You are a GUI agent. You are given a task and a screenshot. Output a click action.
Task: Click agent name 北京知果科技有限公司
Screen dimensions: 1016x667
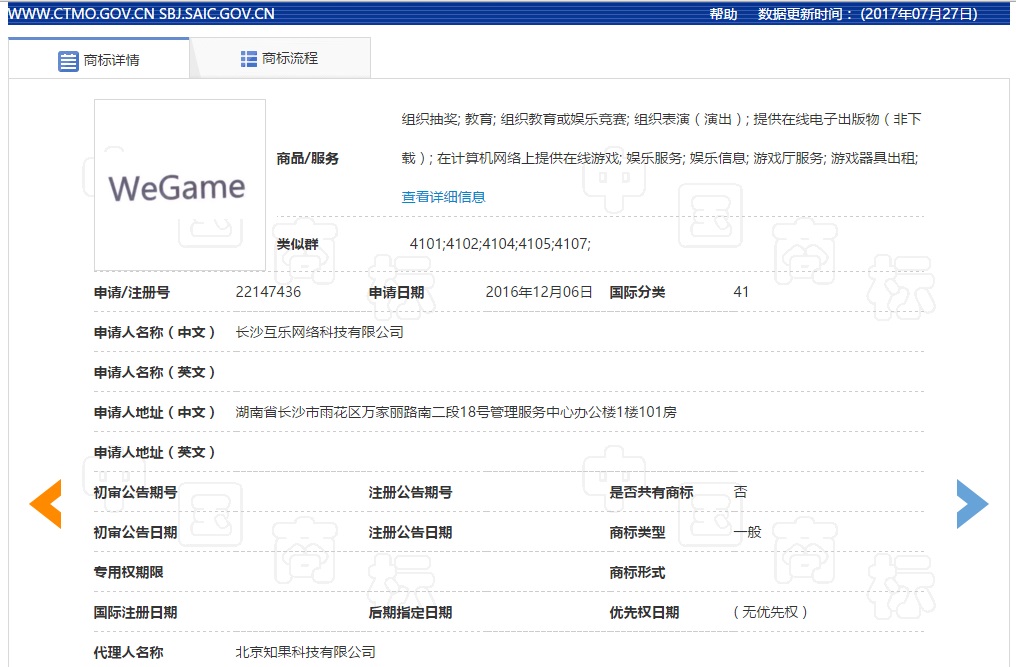(x=305, y=652)
